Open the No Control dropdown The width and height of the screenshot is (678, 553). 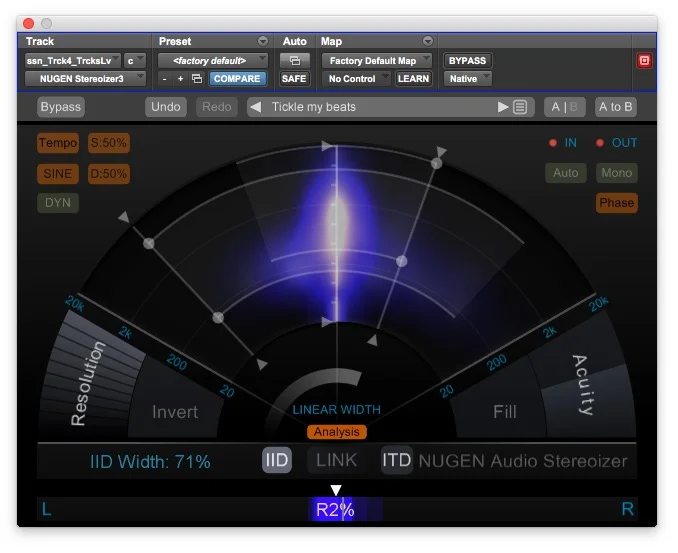356,79
